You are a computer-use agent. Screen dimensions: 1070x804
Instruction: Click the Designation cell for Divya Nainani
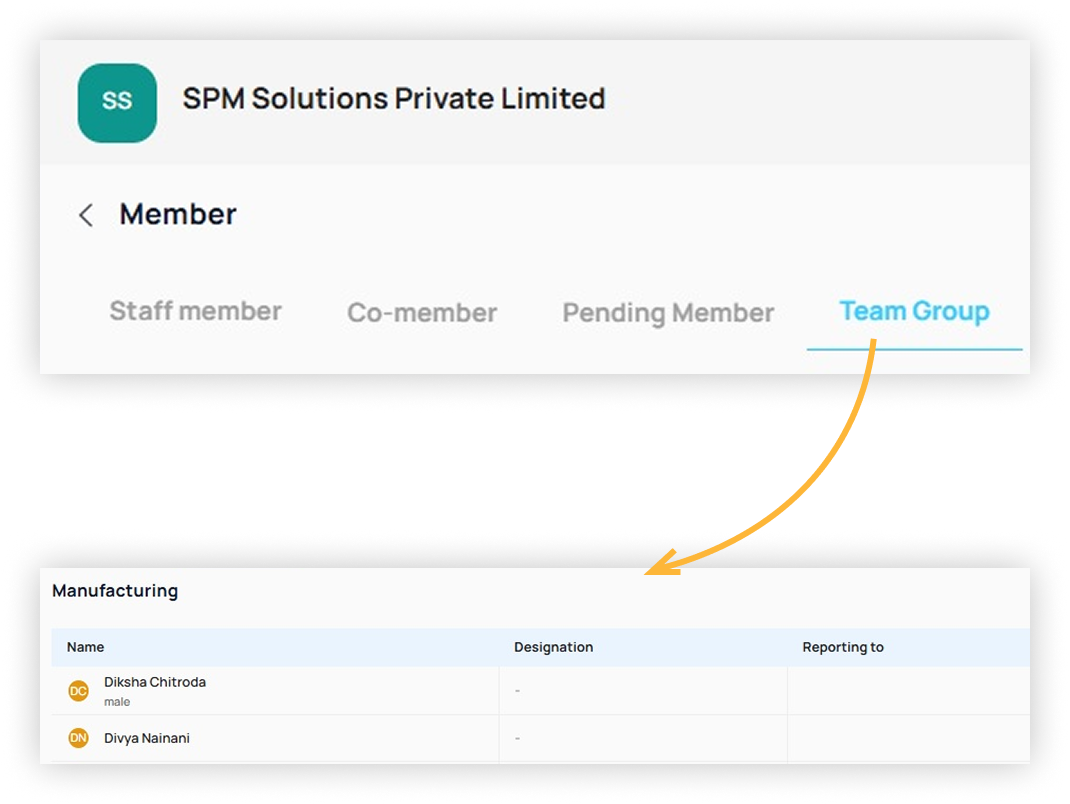pos(642,739)
